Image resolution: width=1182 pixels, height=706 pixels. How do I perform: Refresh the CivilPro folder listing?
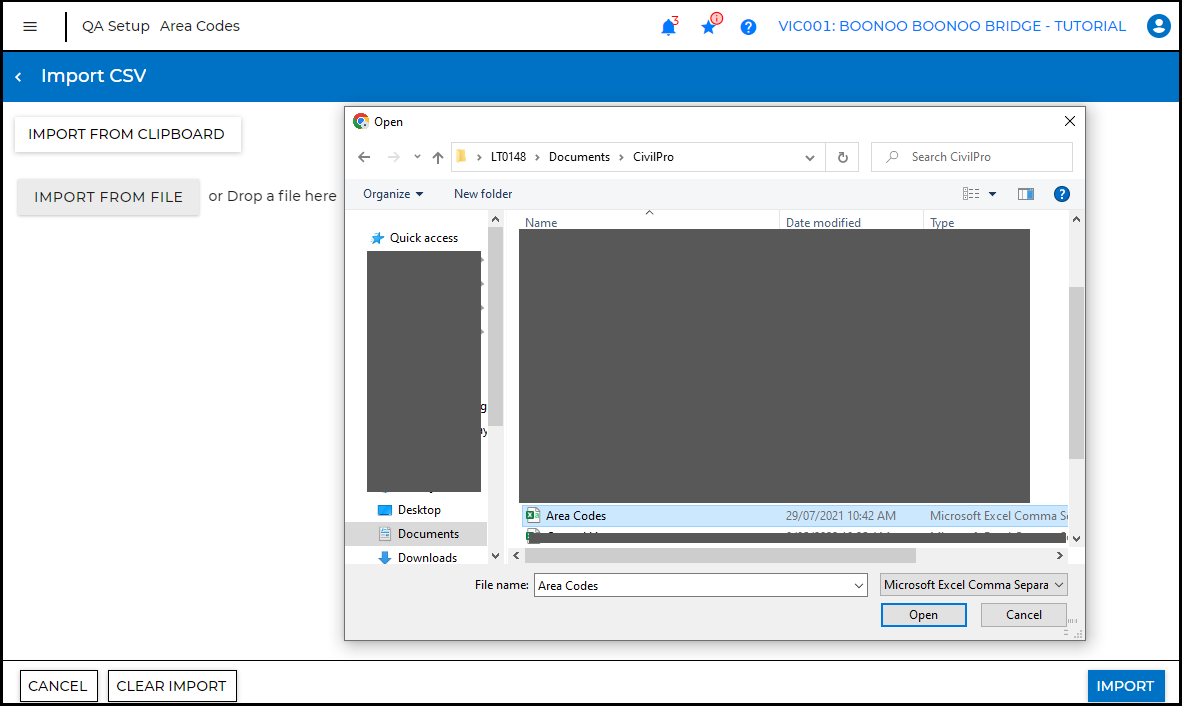[x=842, y=157]
